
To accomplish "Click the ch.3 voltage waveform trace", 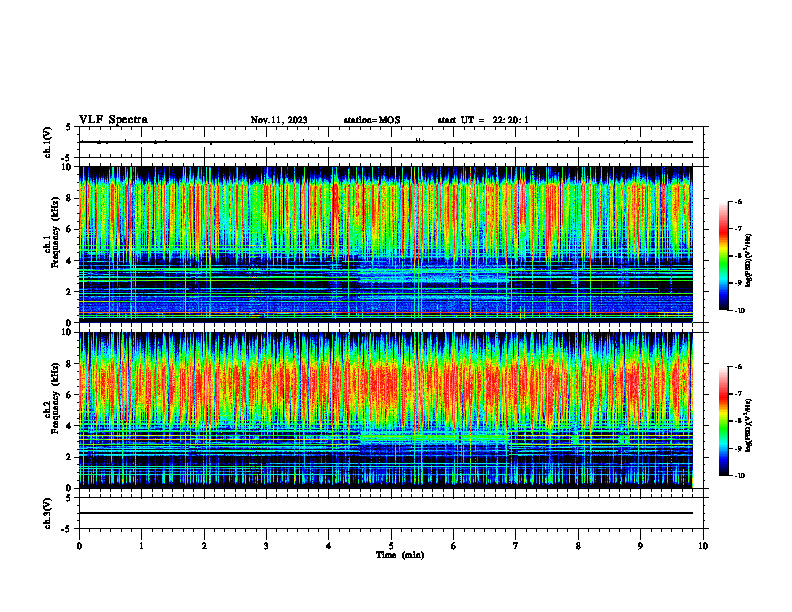I will (x=385, y=513).
